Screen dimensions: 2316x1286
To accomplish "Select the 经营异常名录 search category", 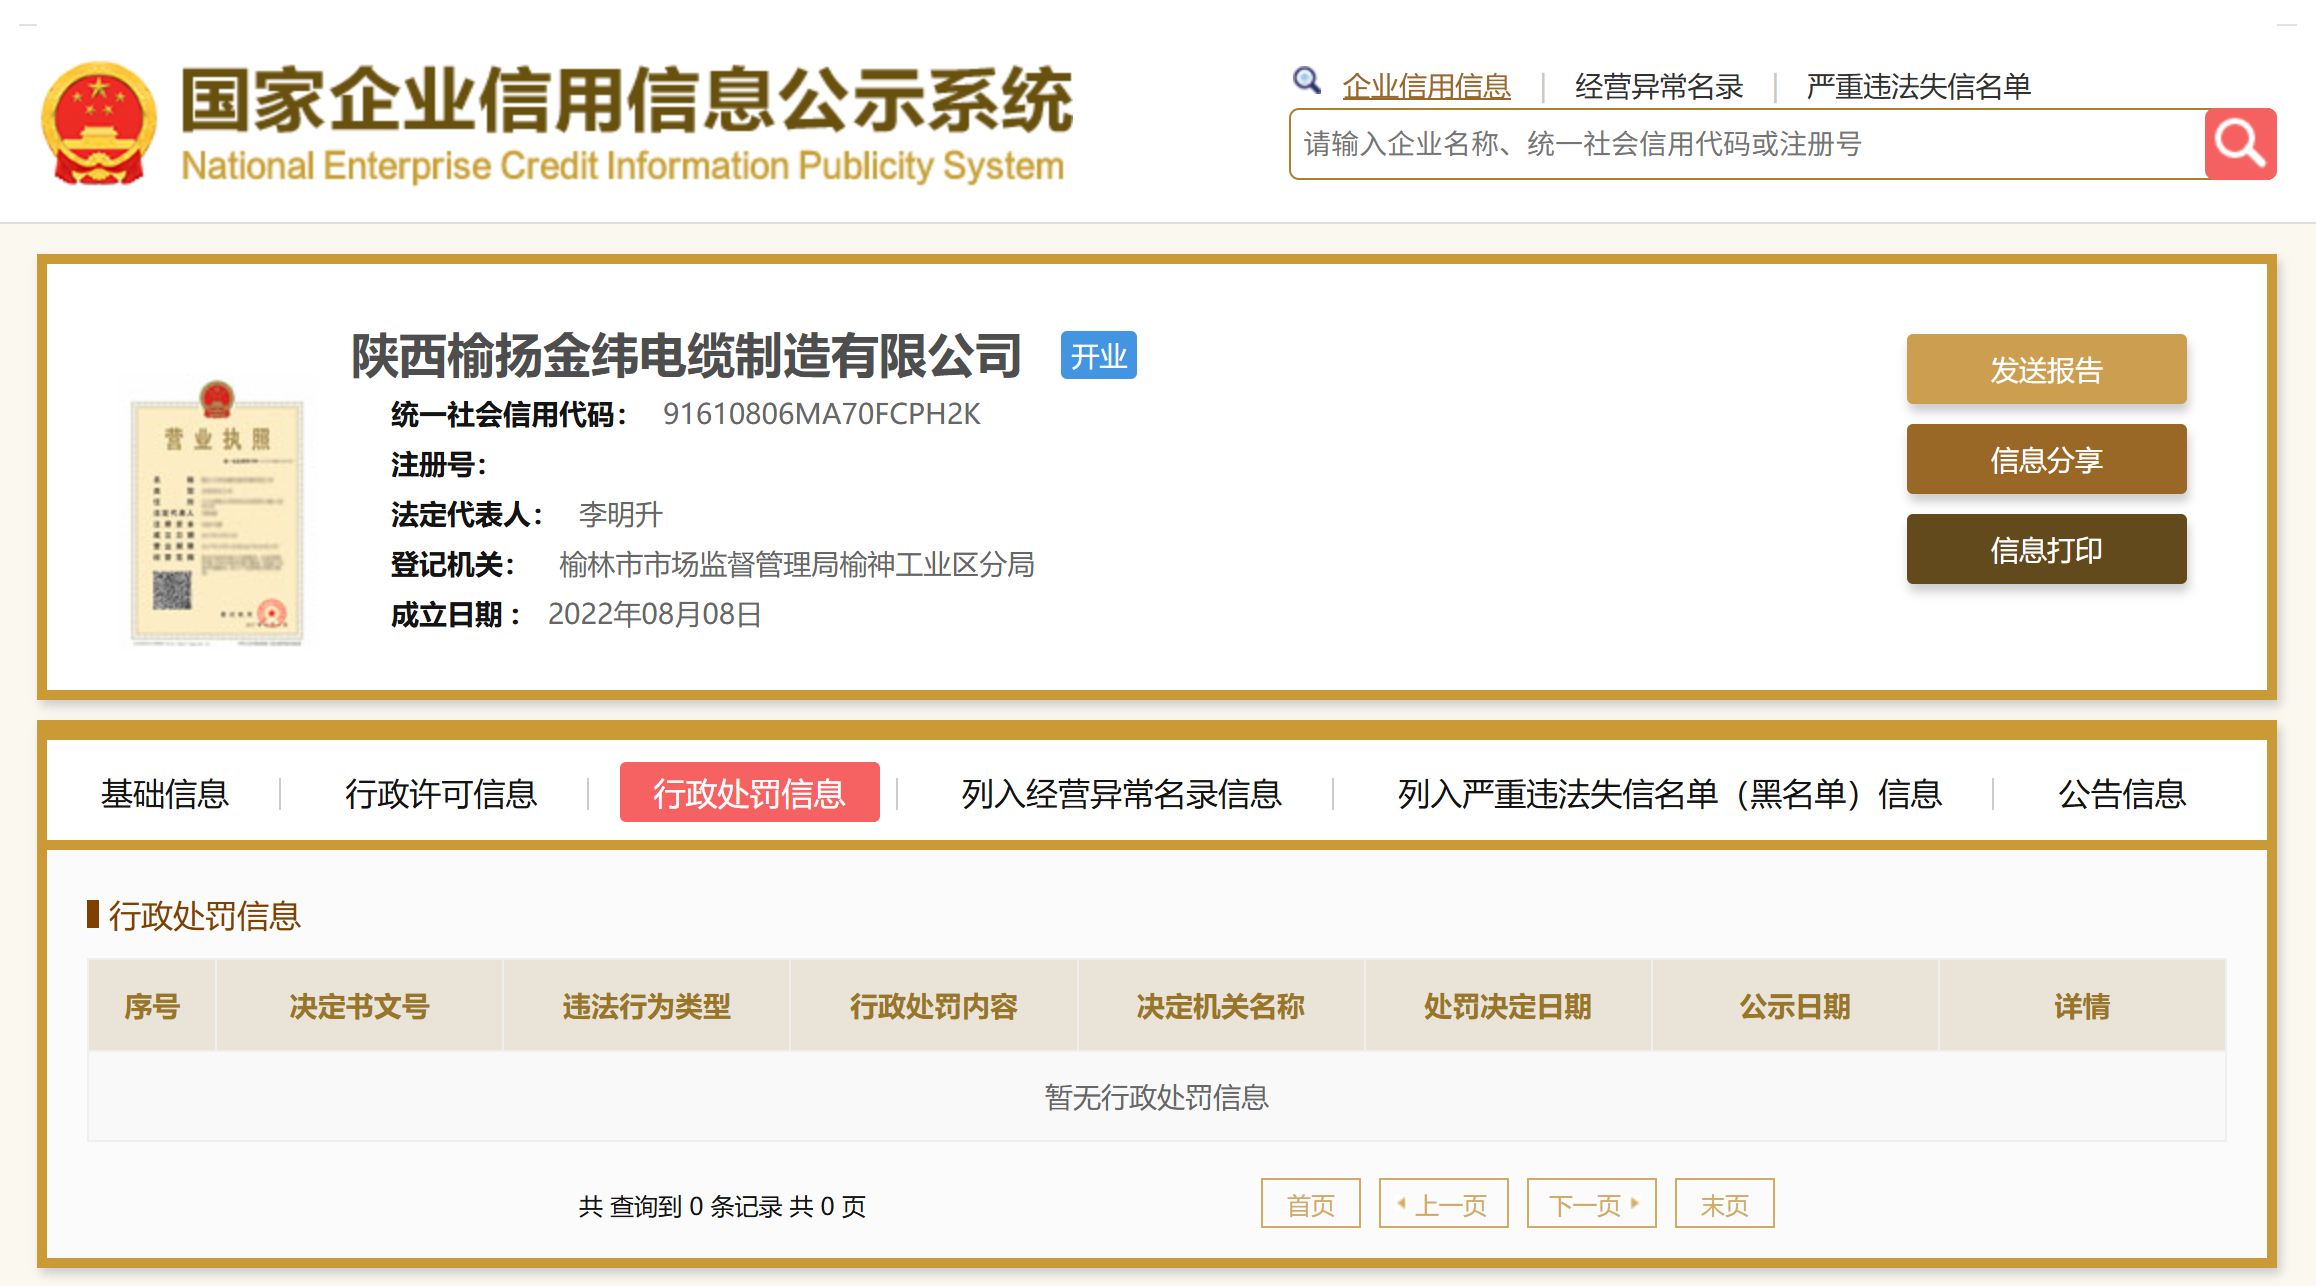I will [x=1658, y=87].
